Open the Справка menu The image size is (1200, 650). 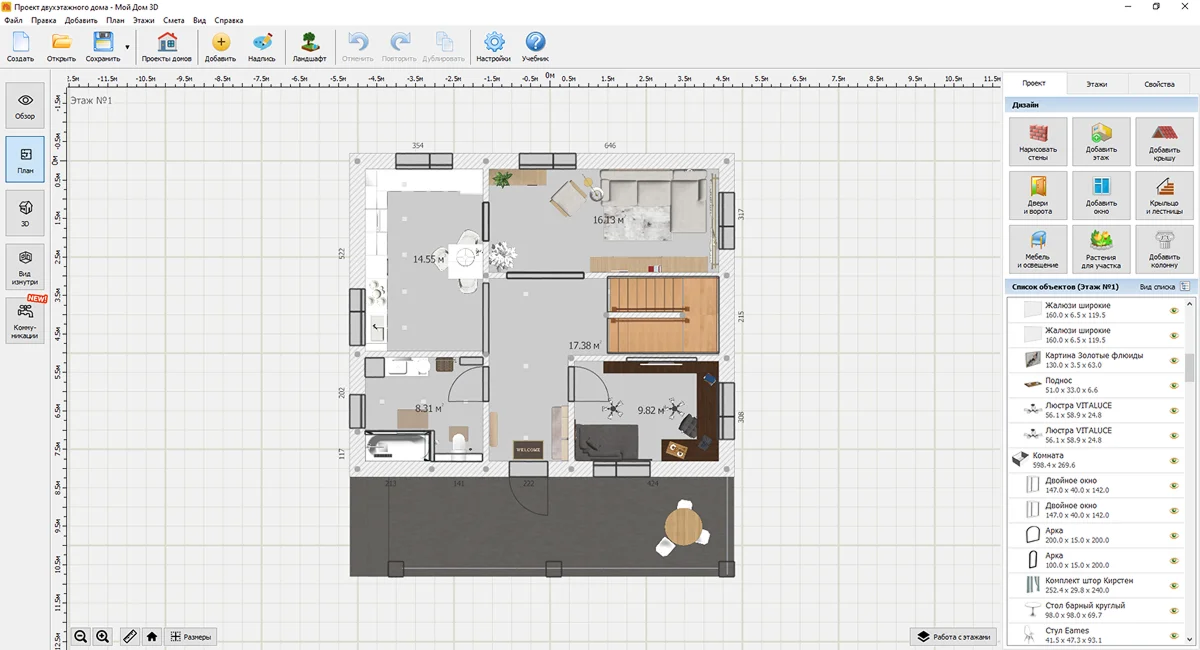[229, 20]
